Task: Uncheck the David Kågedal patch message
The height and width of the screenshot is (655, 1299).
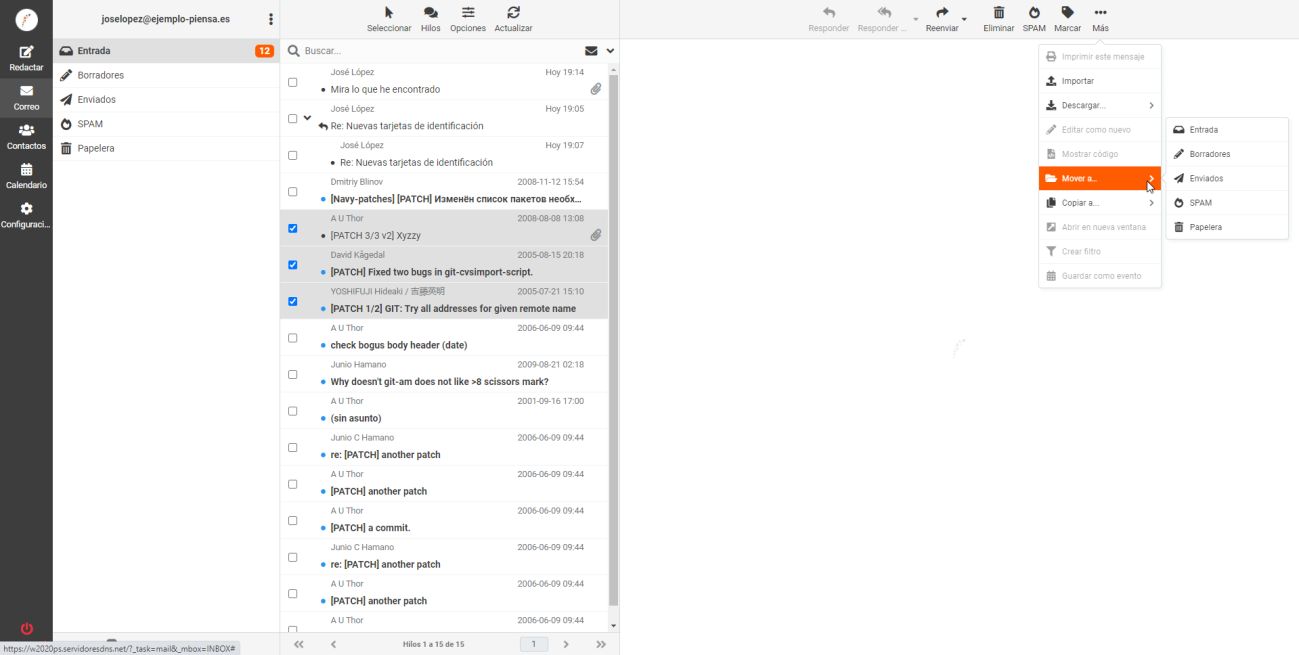Action: click(293, 265)
